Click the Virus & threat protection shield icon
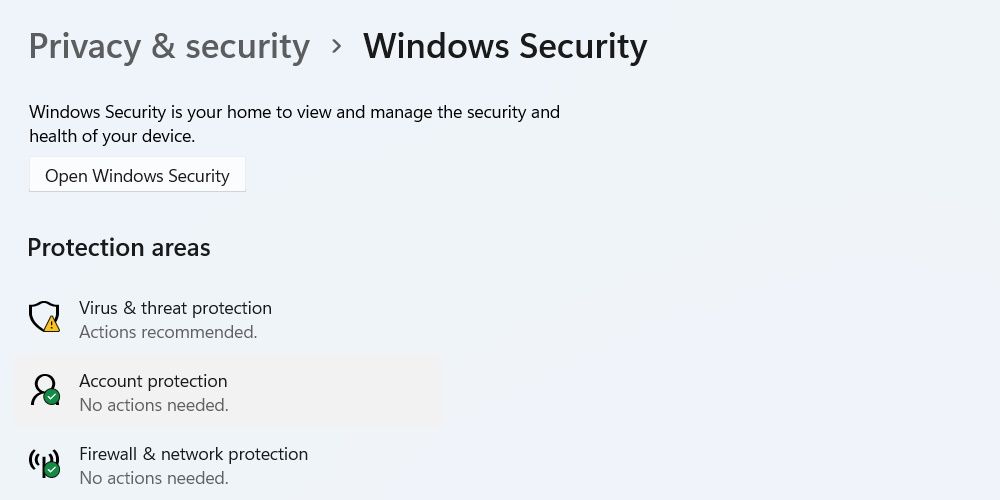Viewport: 1000px width, 500px height. (x=43, y=316)
